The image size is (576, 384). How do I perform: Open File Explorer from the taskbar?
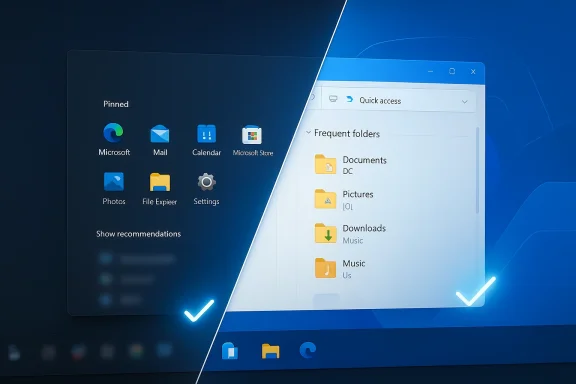tap(271, 351)
